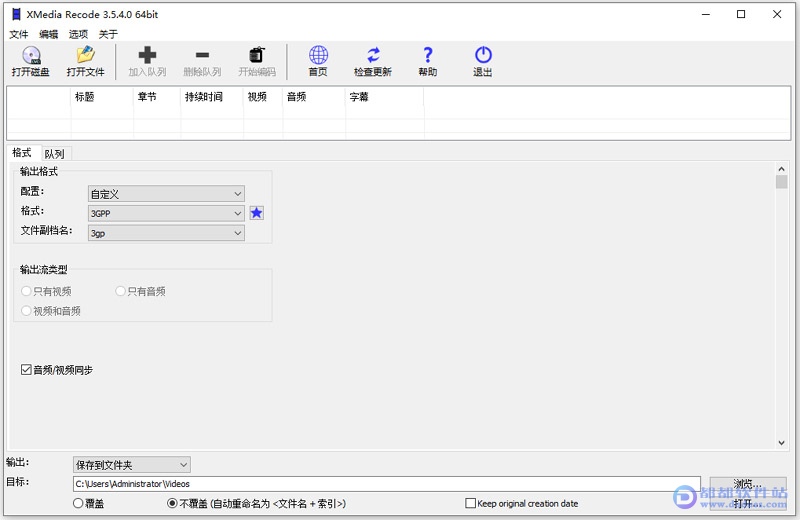Open the 选项 menu
Screen dimensions: 800x520
[78, 34]
